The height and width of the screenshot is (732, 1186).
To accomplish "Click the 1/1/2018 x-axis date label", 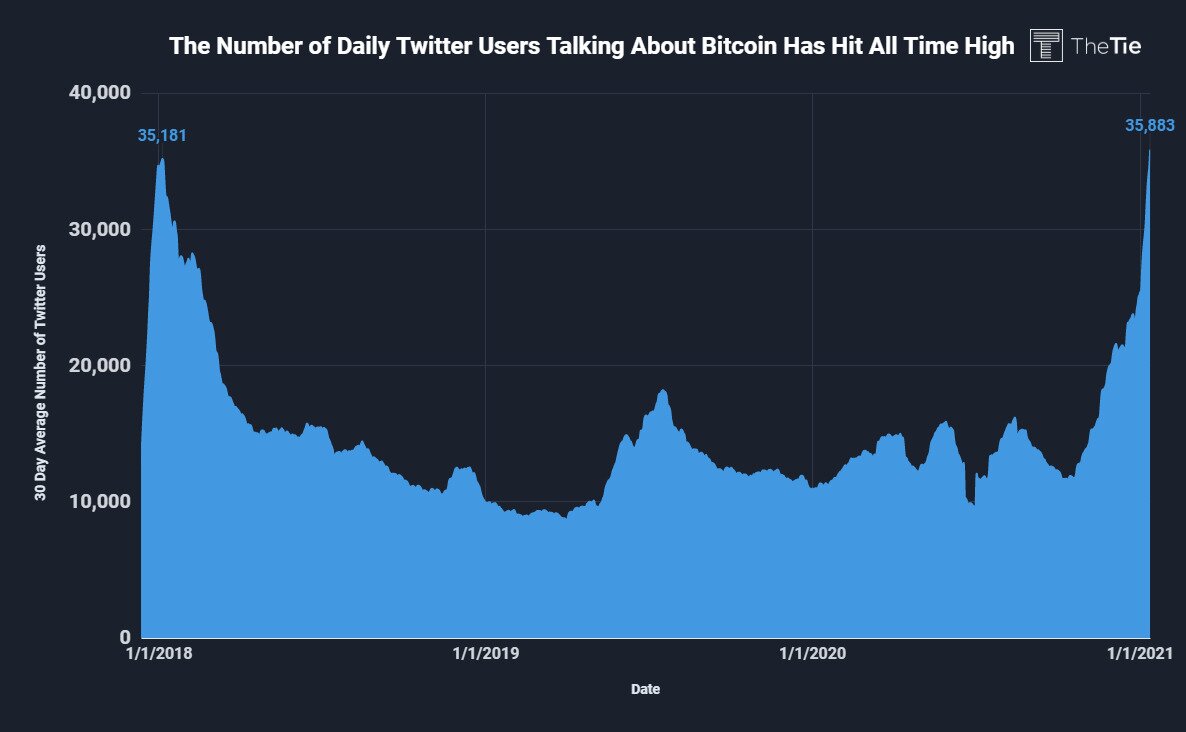I will [159, 653].
